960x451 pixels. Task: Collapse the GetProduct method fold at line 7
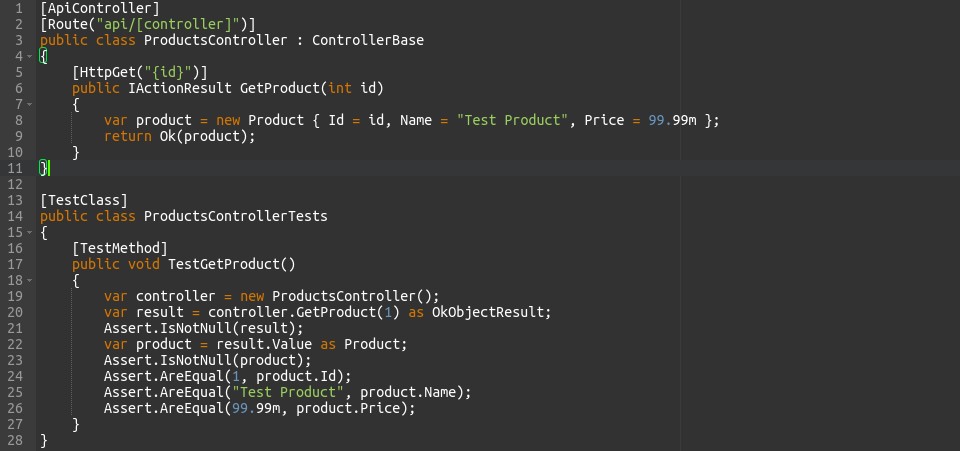30,104
